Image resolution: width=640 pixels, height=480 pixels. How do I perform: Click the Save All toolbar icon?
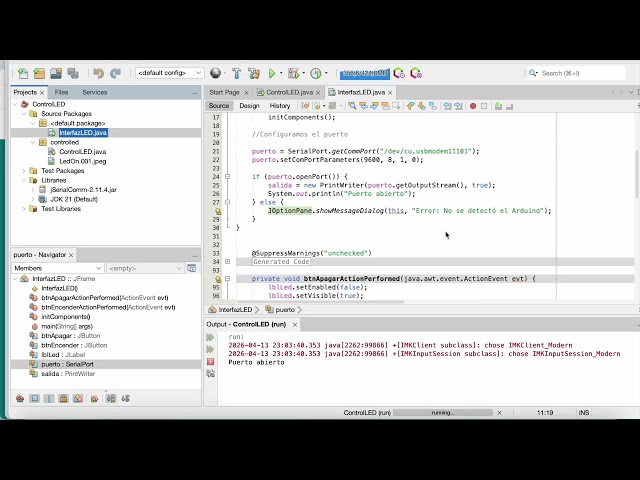point(73,73)
